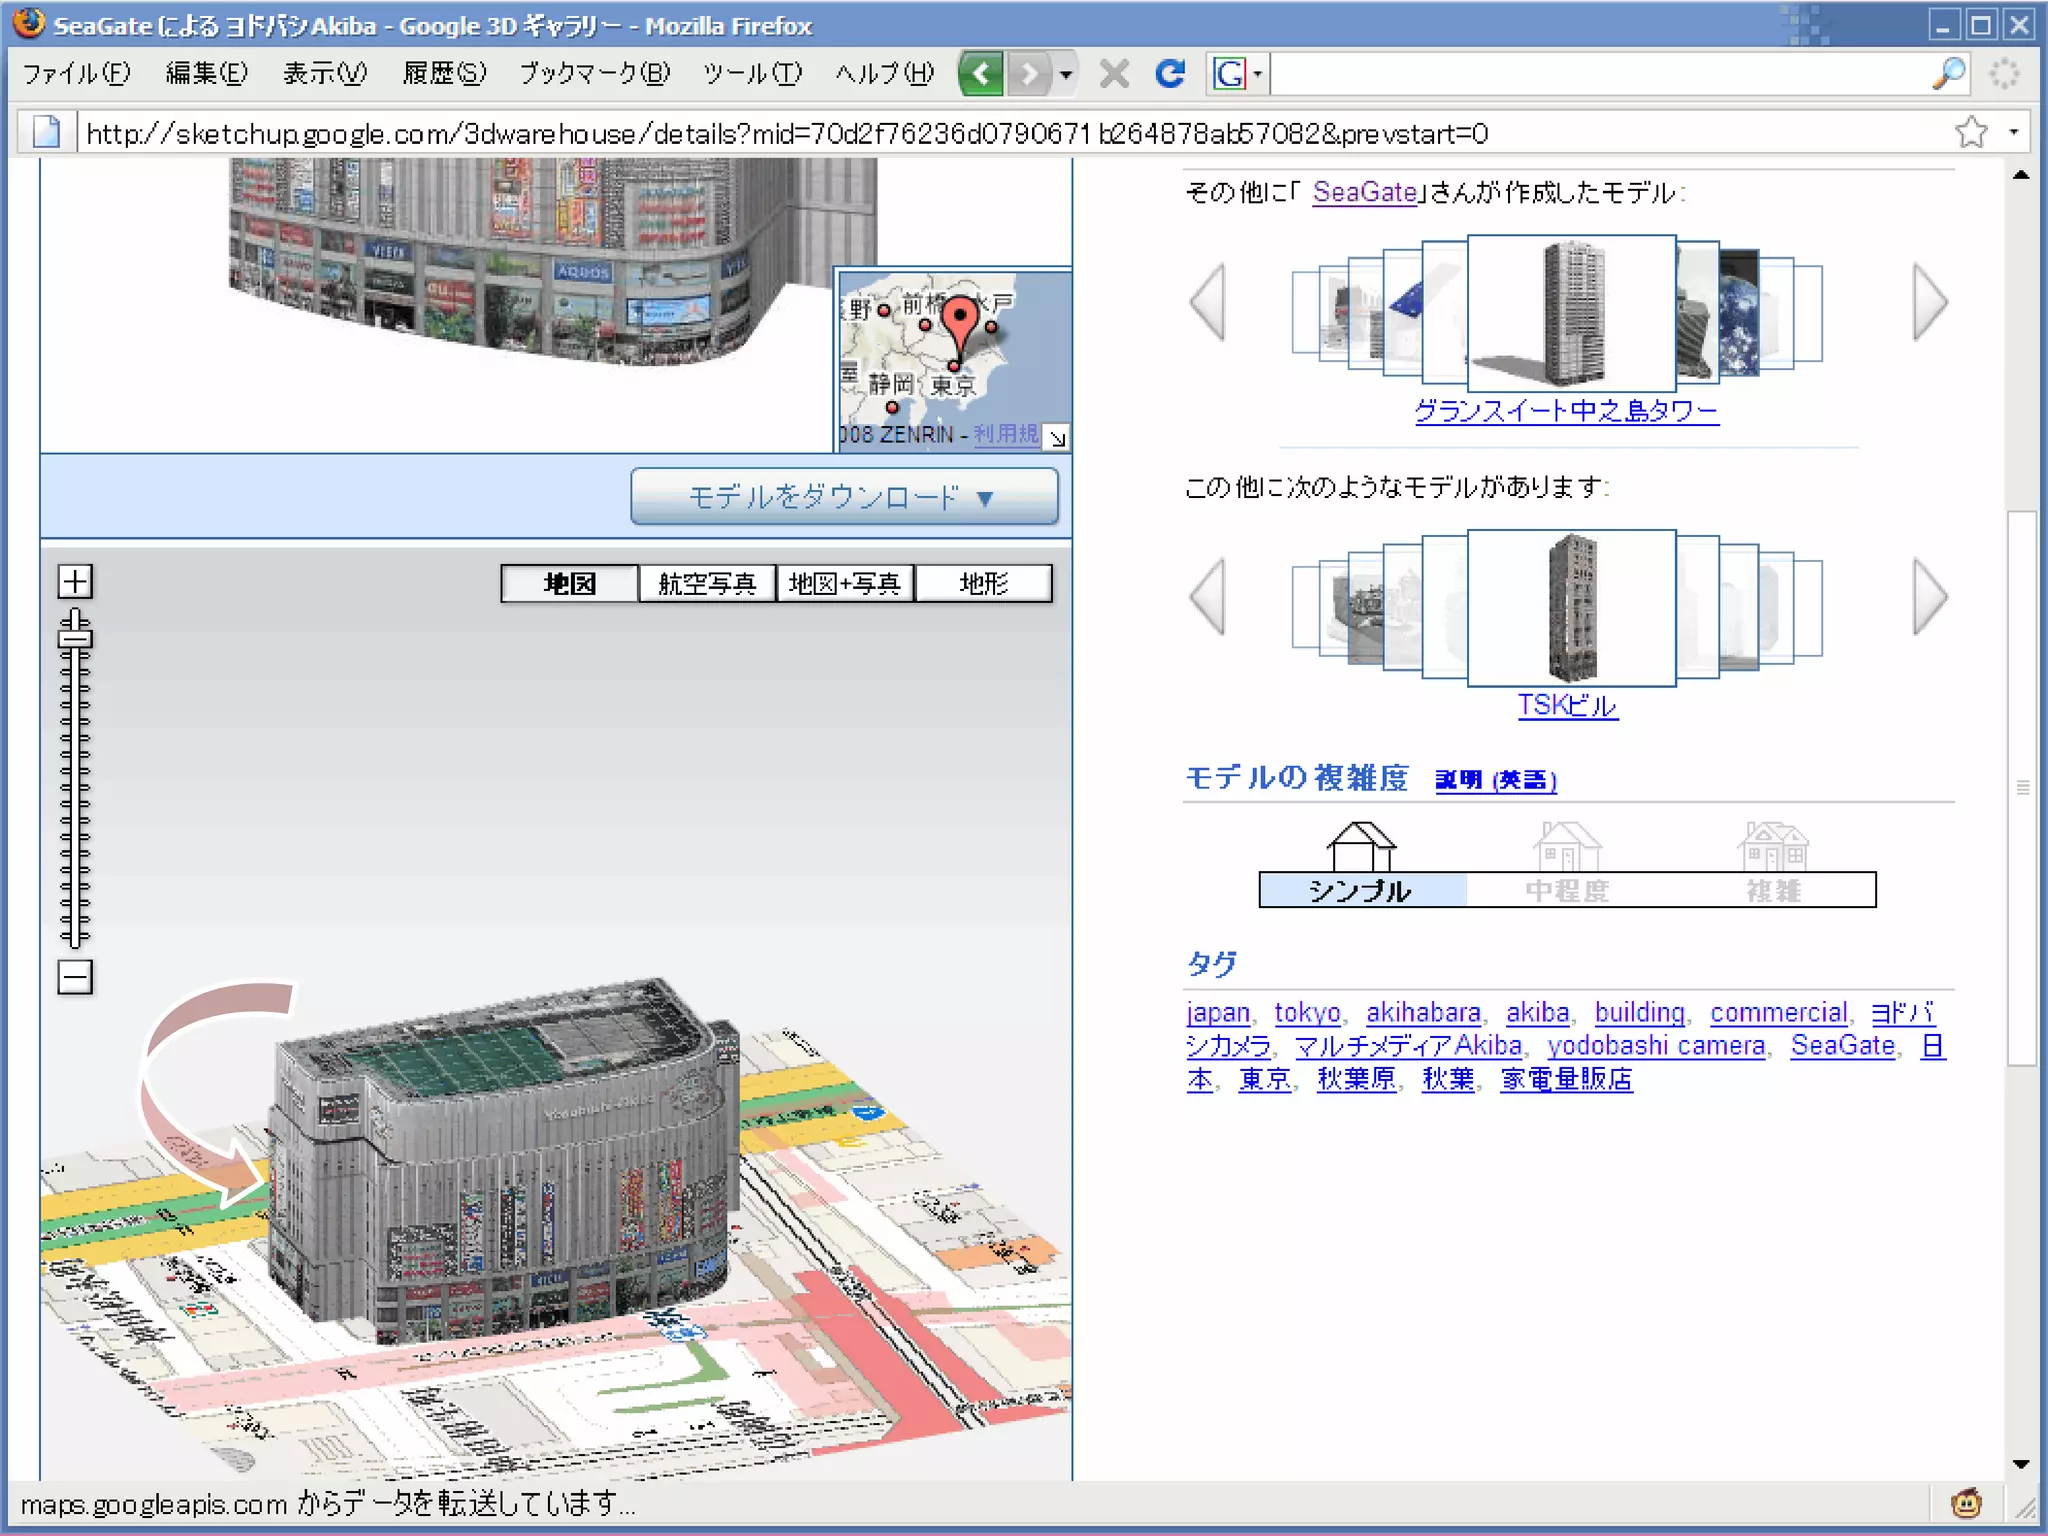
Task: Expand the モデルをダウンロード dropdown
Action: [x=844, y=497]
